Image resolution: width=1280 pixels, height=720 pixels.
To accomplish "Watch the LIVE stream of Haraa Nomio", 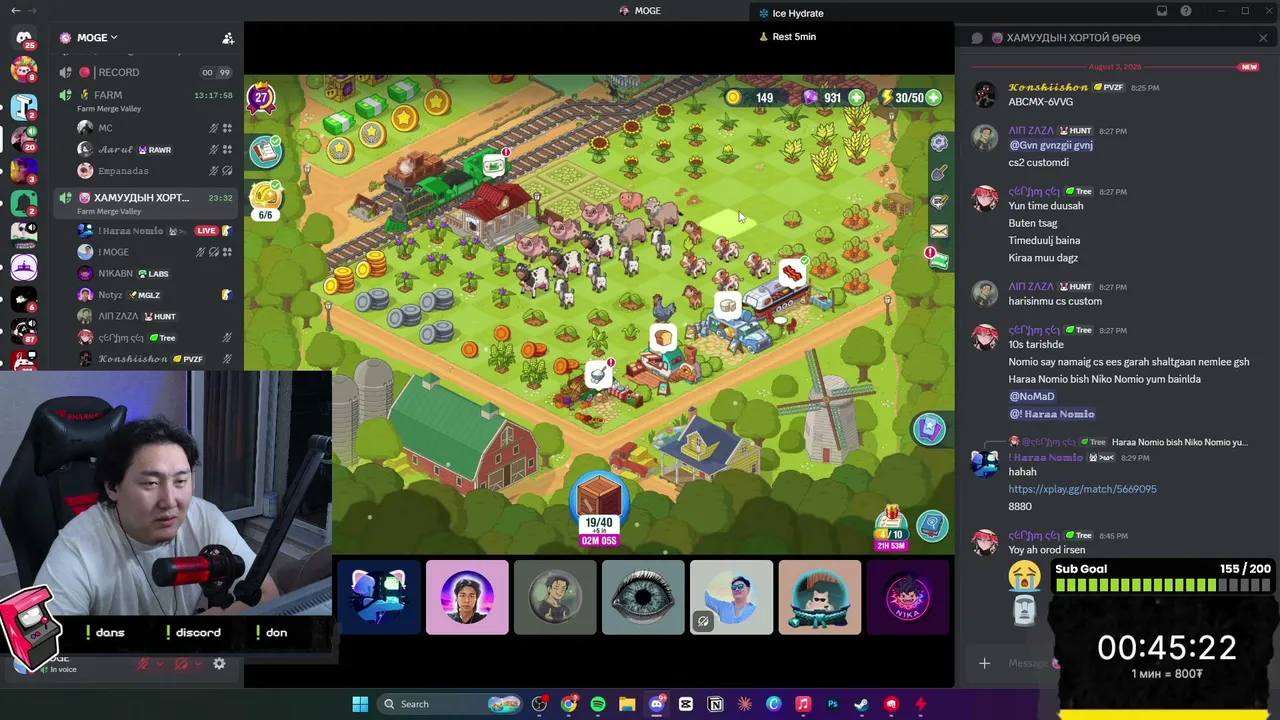I will pos(206,231).
